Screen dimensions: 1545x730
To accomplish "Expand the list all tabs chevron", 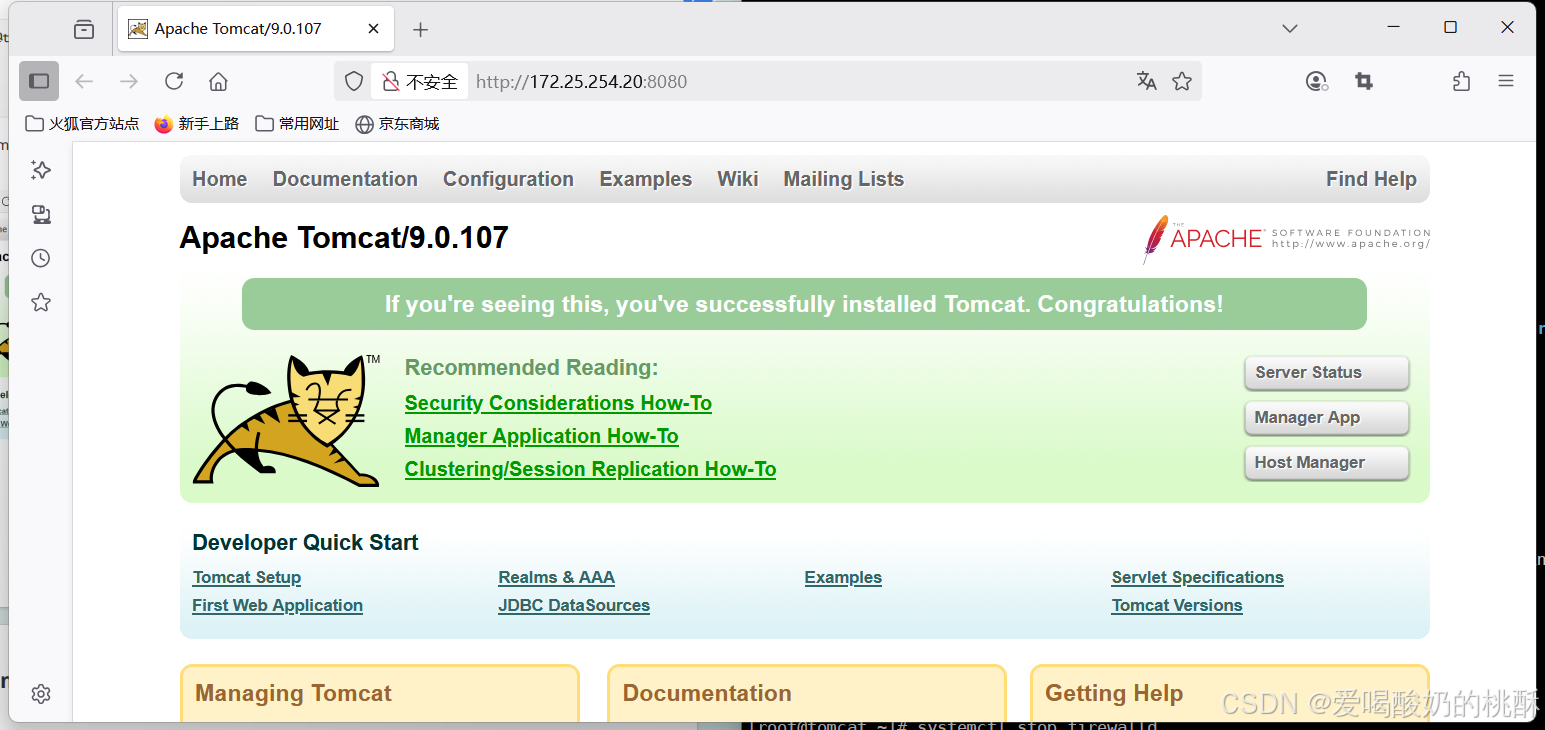I will [x=1290, y=28].
